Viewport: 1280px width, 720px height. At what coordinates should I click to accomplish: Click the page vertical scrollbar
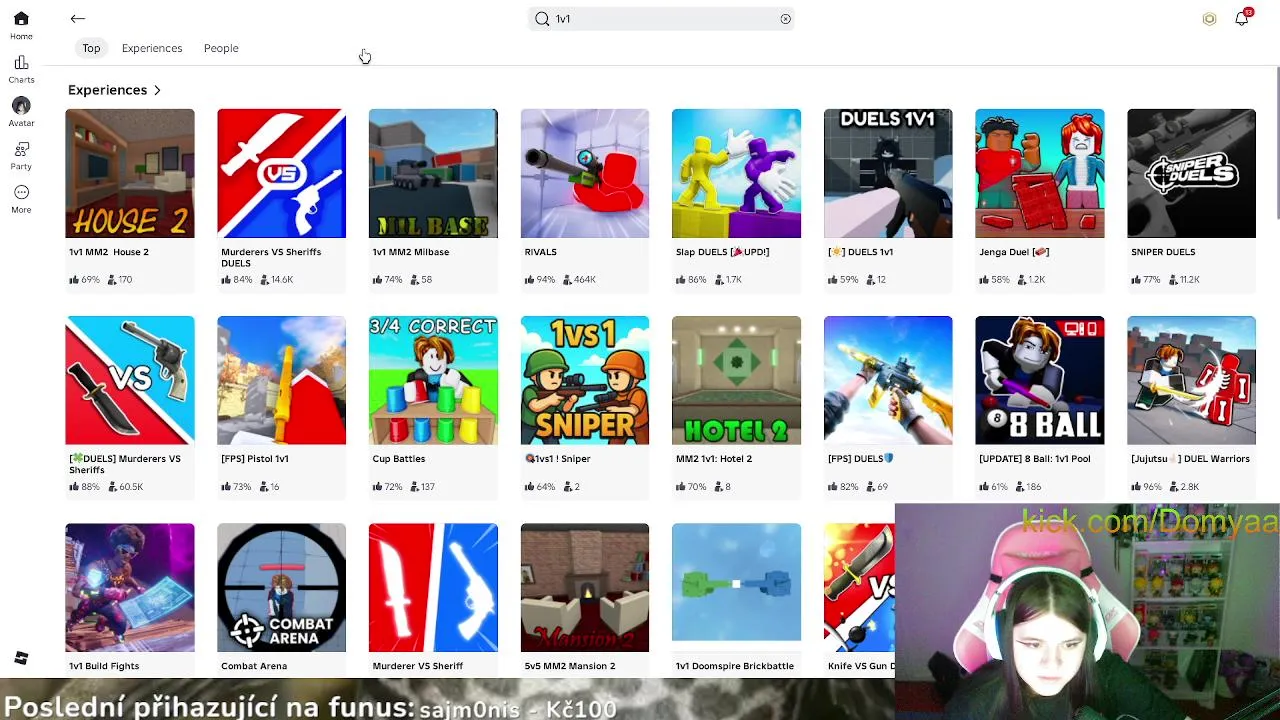tap(1276, 143)
